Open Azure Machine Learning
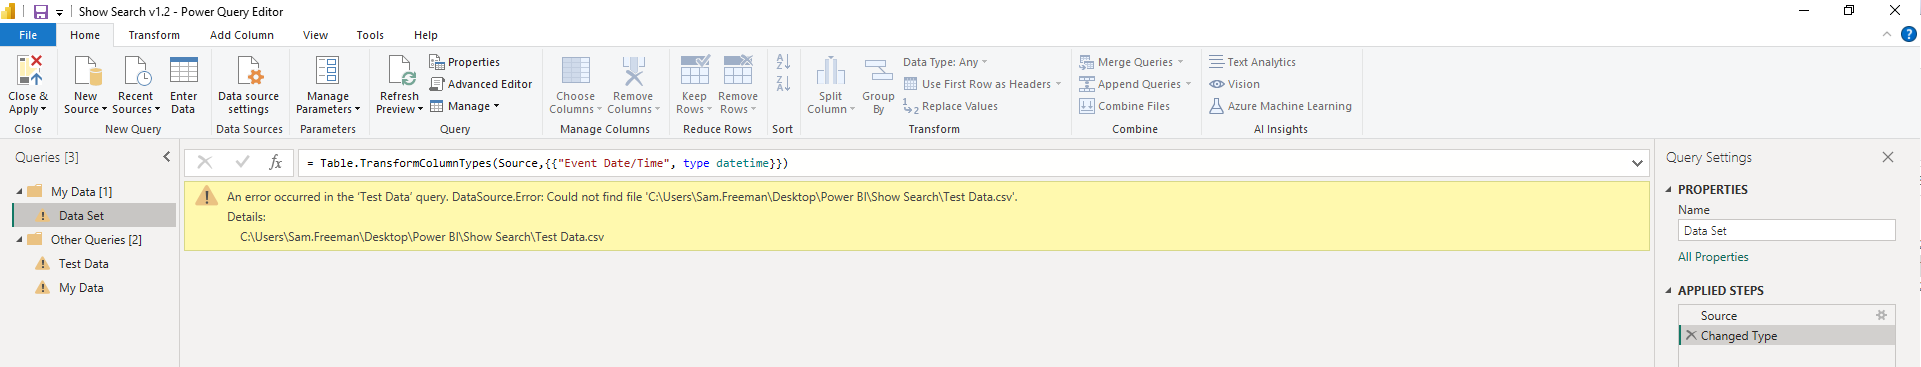Screen dimensions: 1921x367 pos(1280,106)
